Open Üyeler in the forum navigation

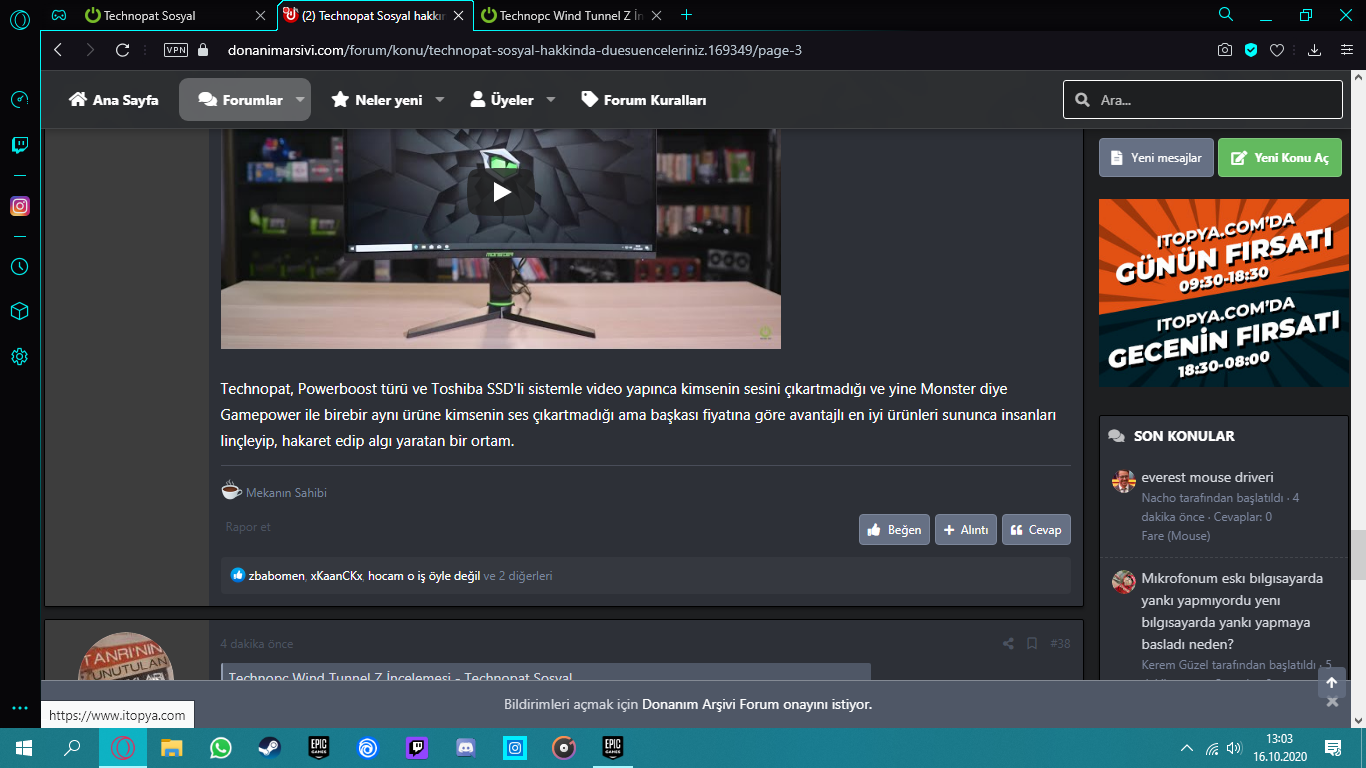tap(501, 100)
